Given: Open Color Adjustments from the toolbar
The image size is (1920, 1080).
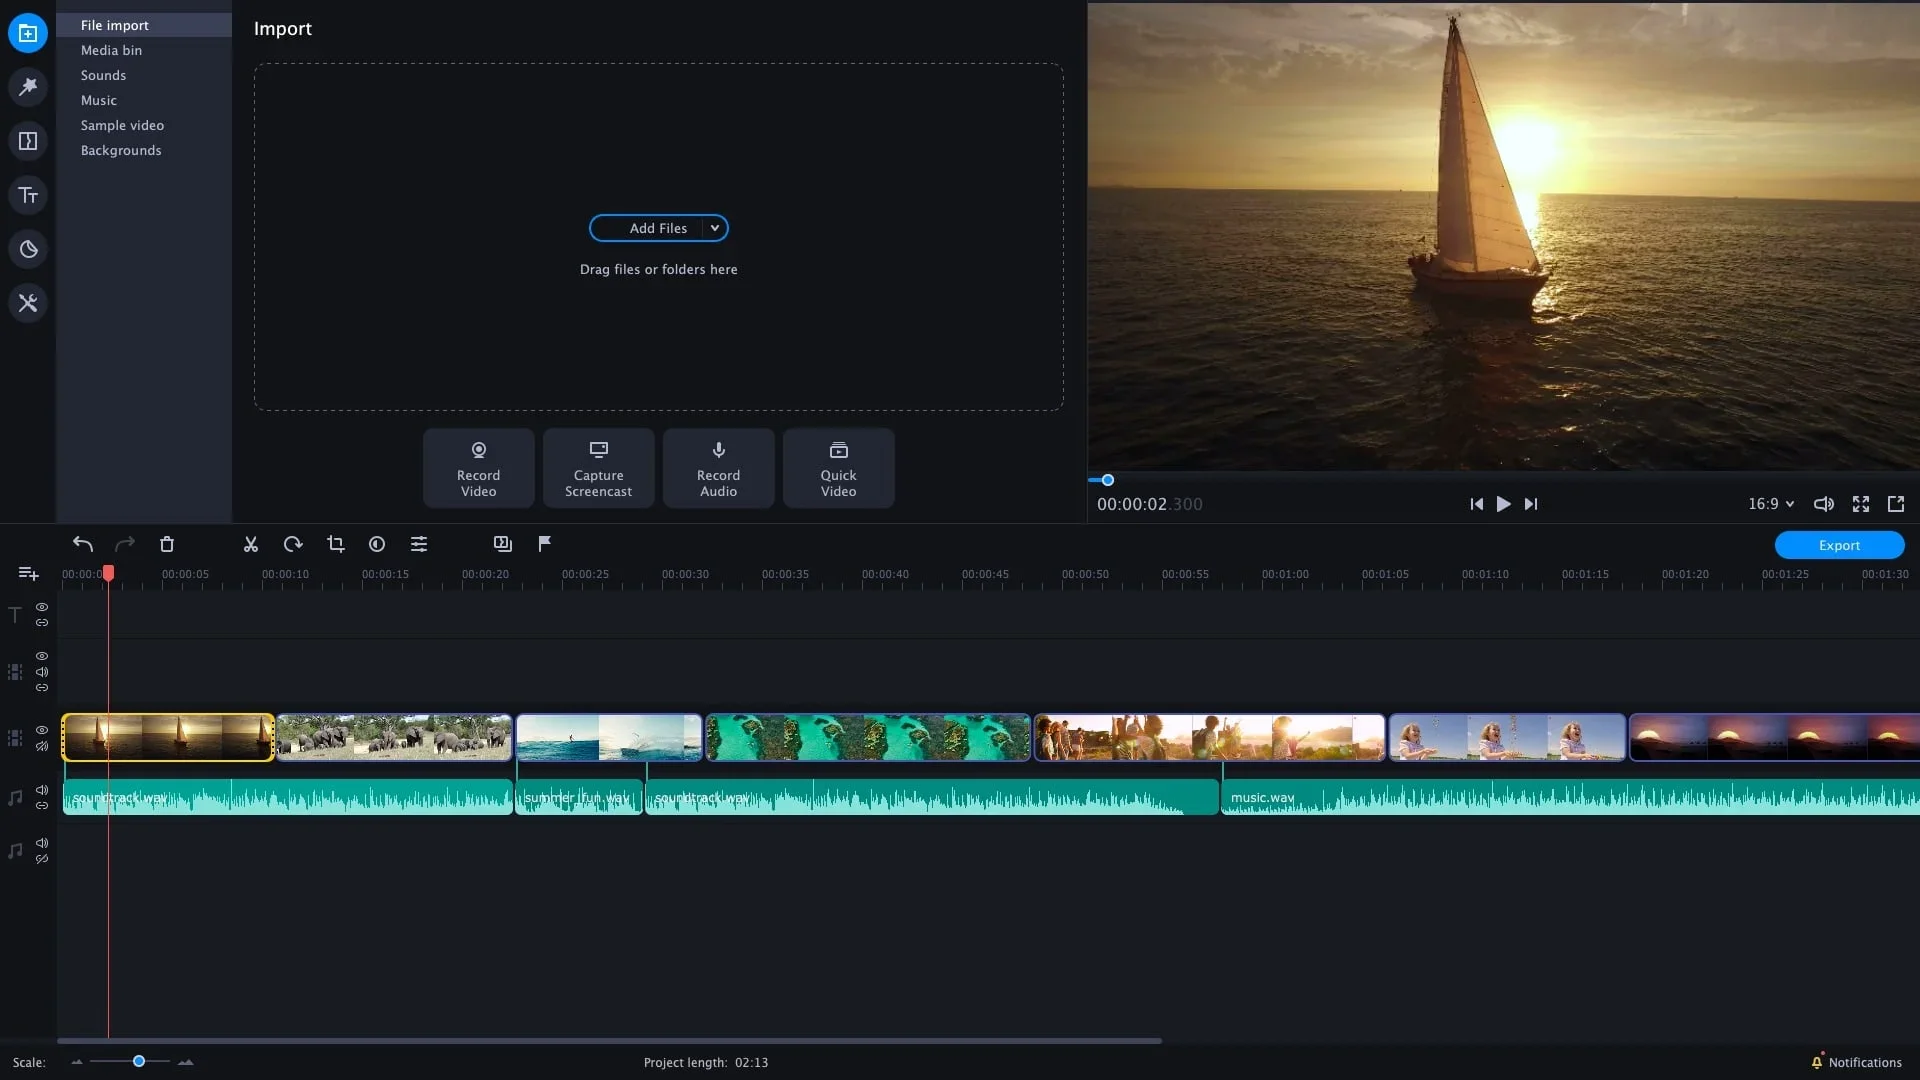Looking at the screenshot, I should click(x=376, y=544).
